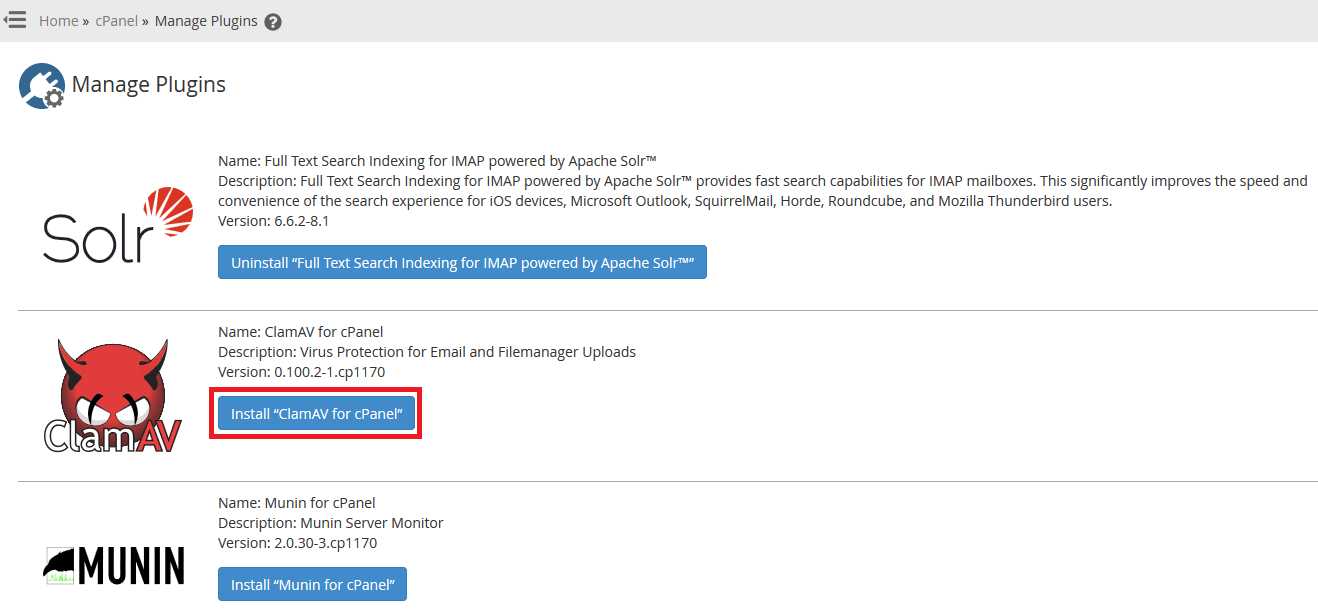Select Manage Plugins breadcrumb text

(x=205, y=21)
